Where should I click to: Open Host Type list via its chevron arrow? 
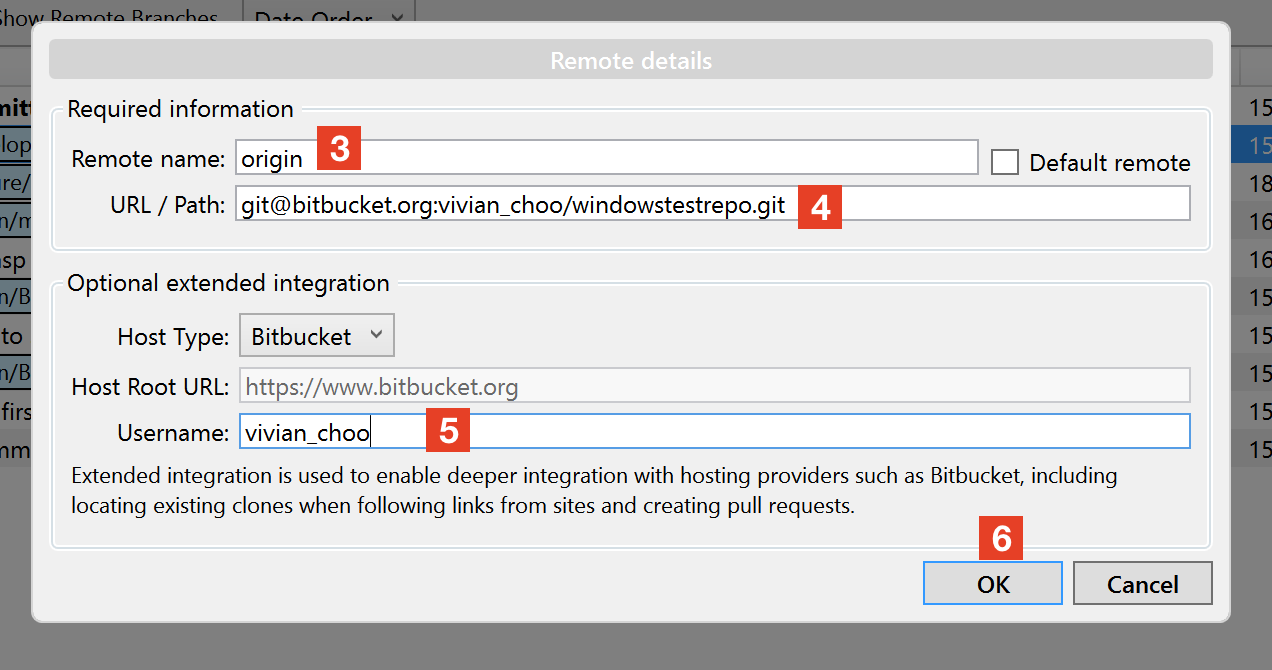tap(379, 335)
